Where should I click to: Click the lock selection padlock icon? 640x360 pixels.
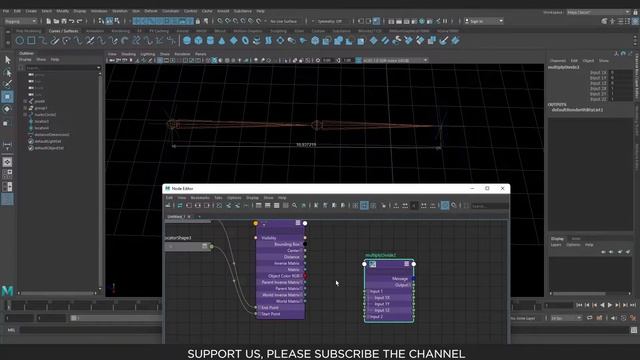(x=198, y=21)
